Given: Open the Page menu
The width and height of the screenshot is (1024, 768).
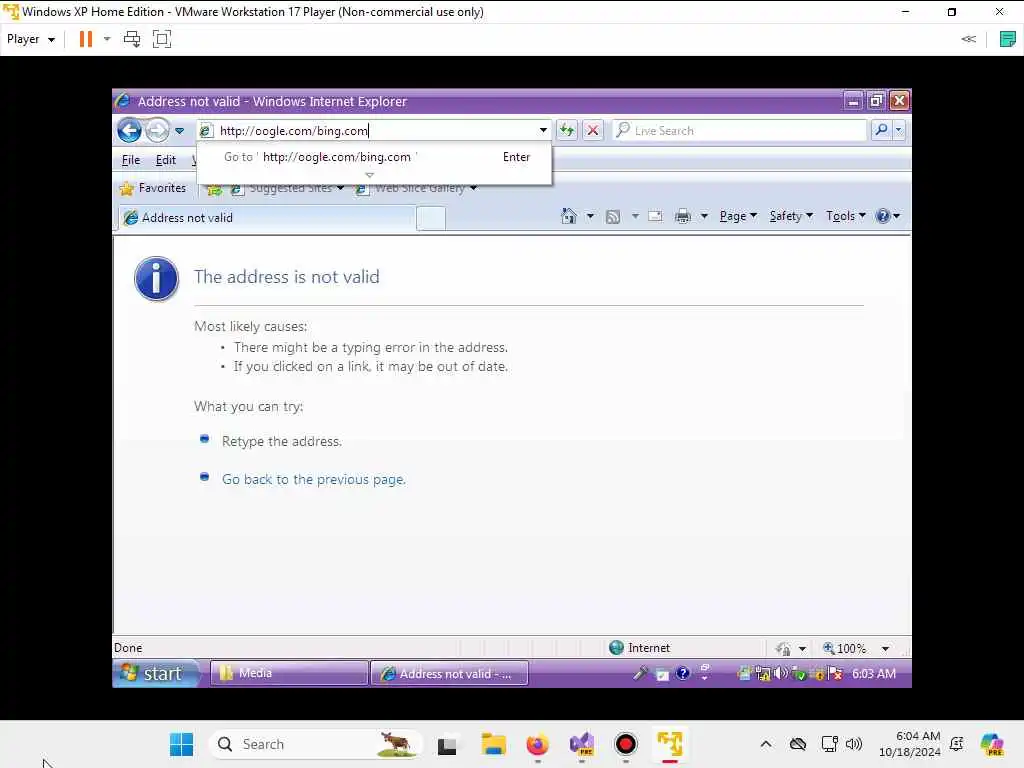Looking at the screenshot, I should click(x=738, y=216).
